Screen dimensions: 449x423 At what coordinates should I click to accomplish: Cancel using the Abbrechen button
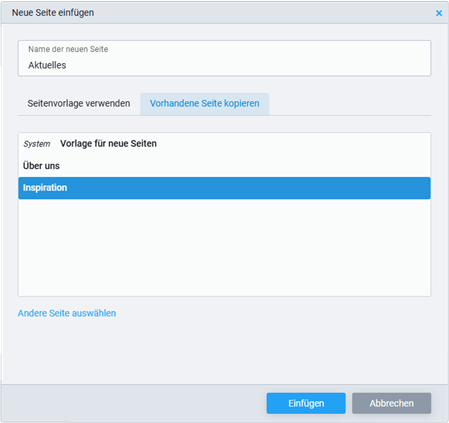(391, 403)
